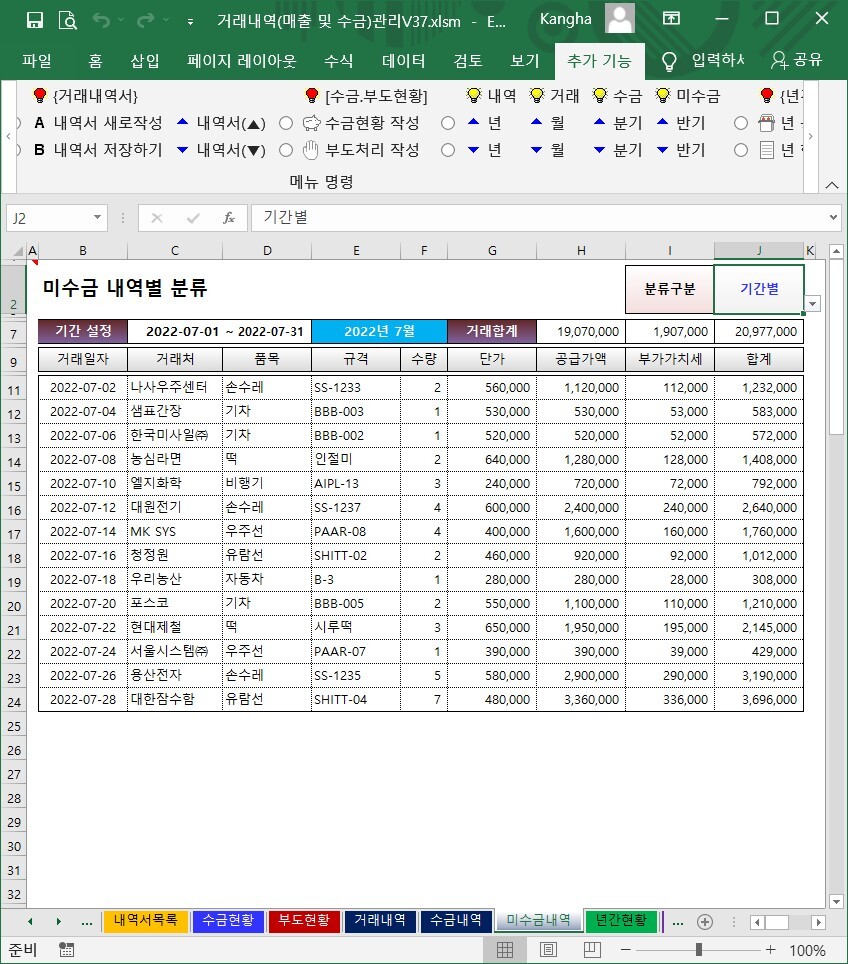This screenshot has height=964, width=848.
Task: Select radio button before document 년 icon
Action: pyautogui.click(x=741, y=150)
